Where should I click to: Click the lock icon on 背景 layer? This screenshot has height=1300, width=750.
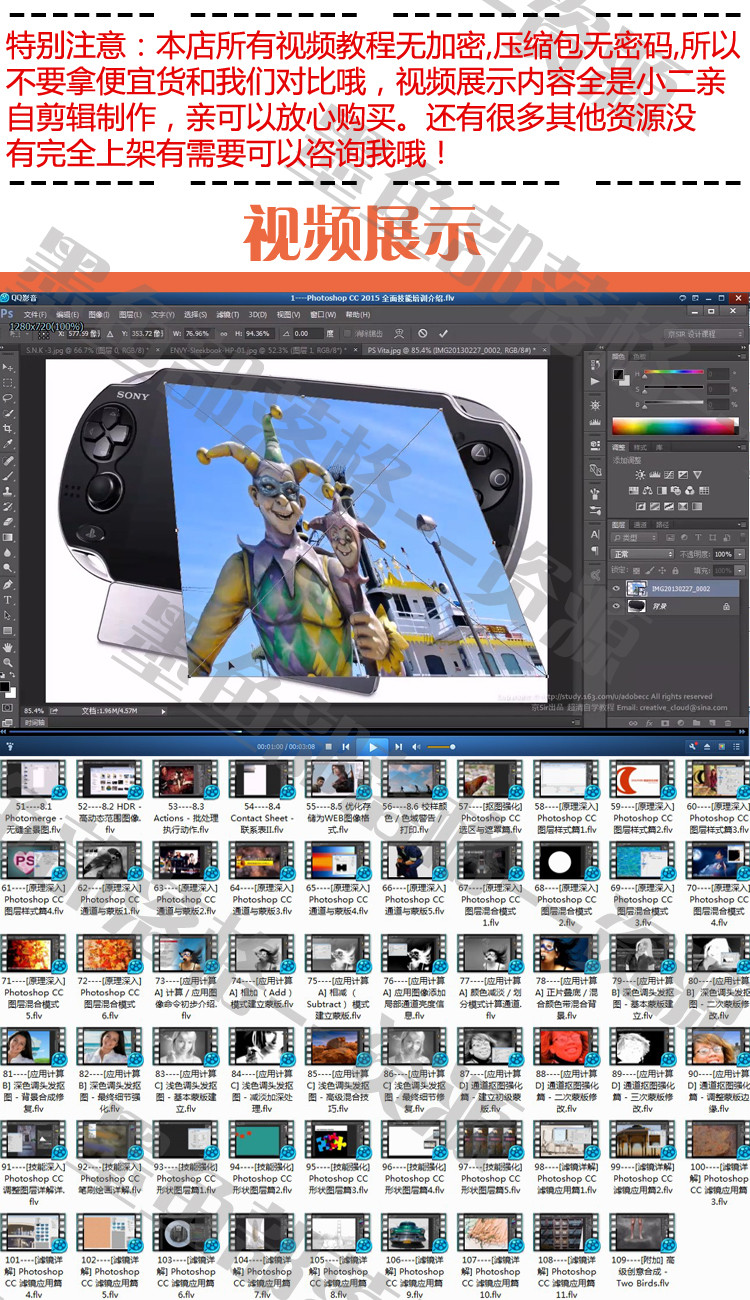[x=726, y=606]
